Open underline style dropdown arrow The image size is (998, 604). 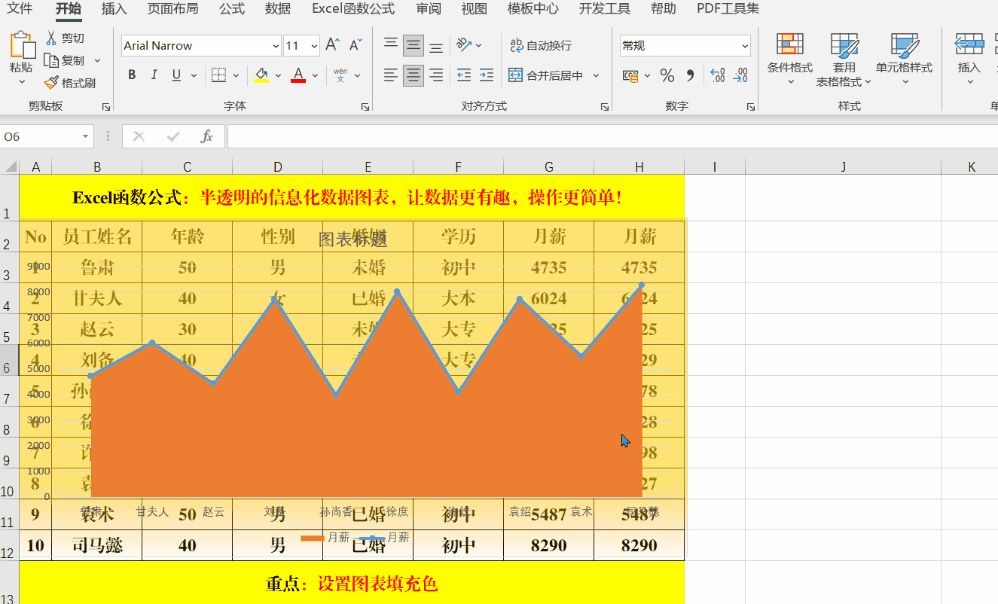pyautogui.click(x=193, y=76)
